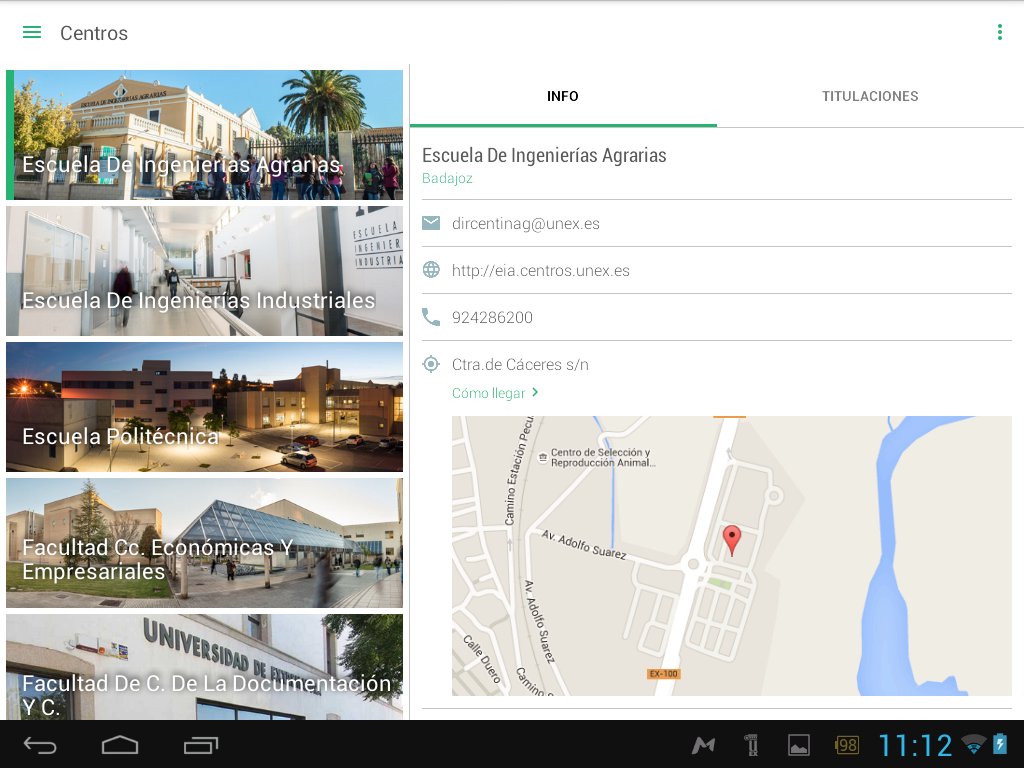
Task: Open the hamburger navigation menu
Action: [x=31, y=33]
